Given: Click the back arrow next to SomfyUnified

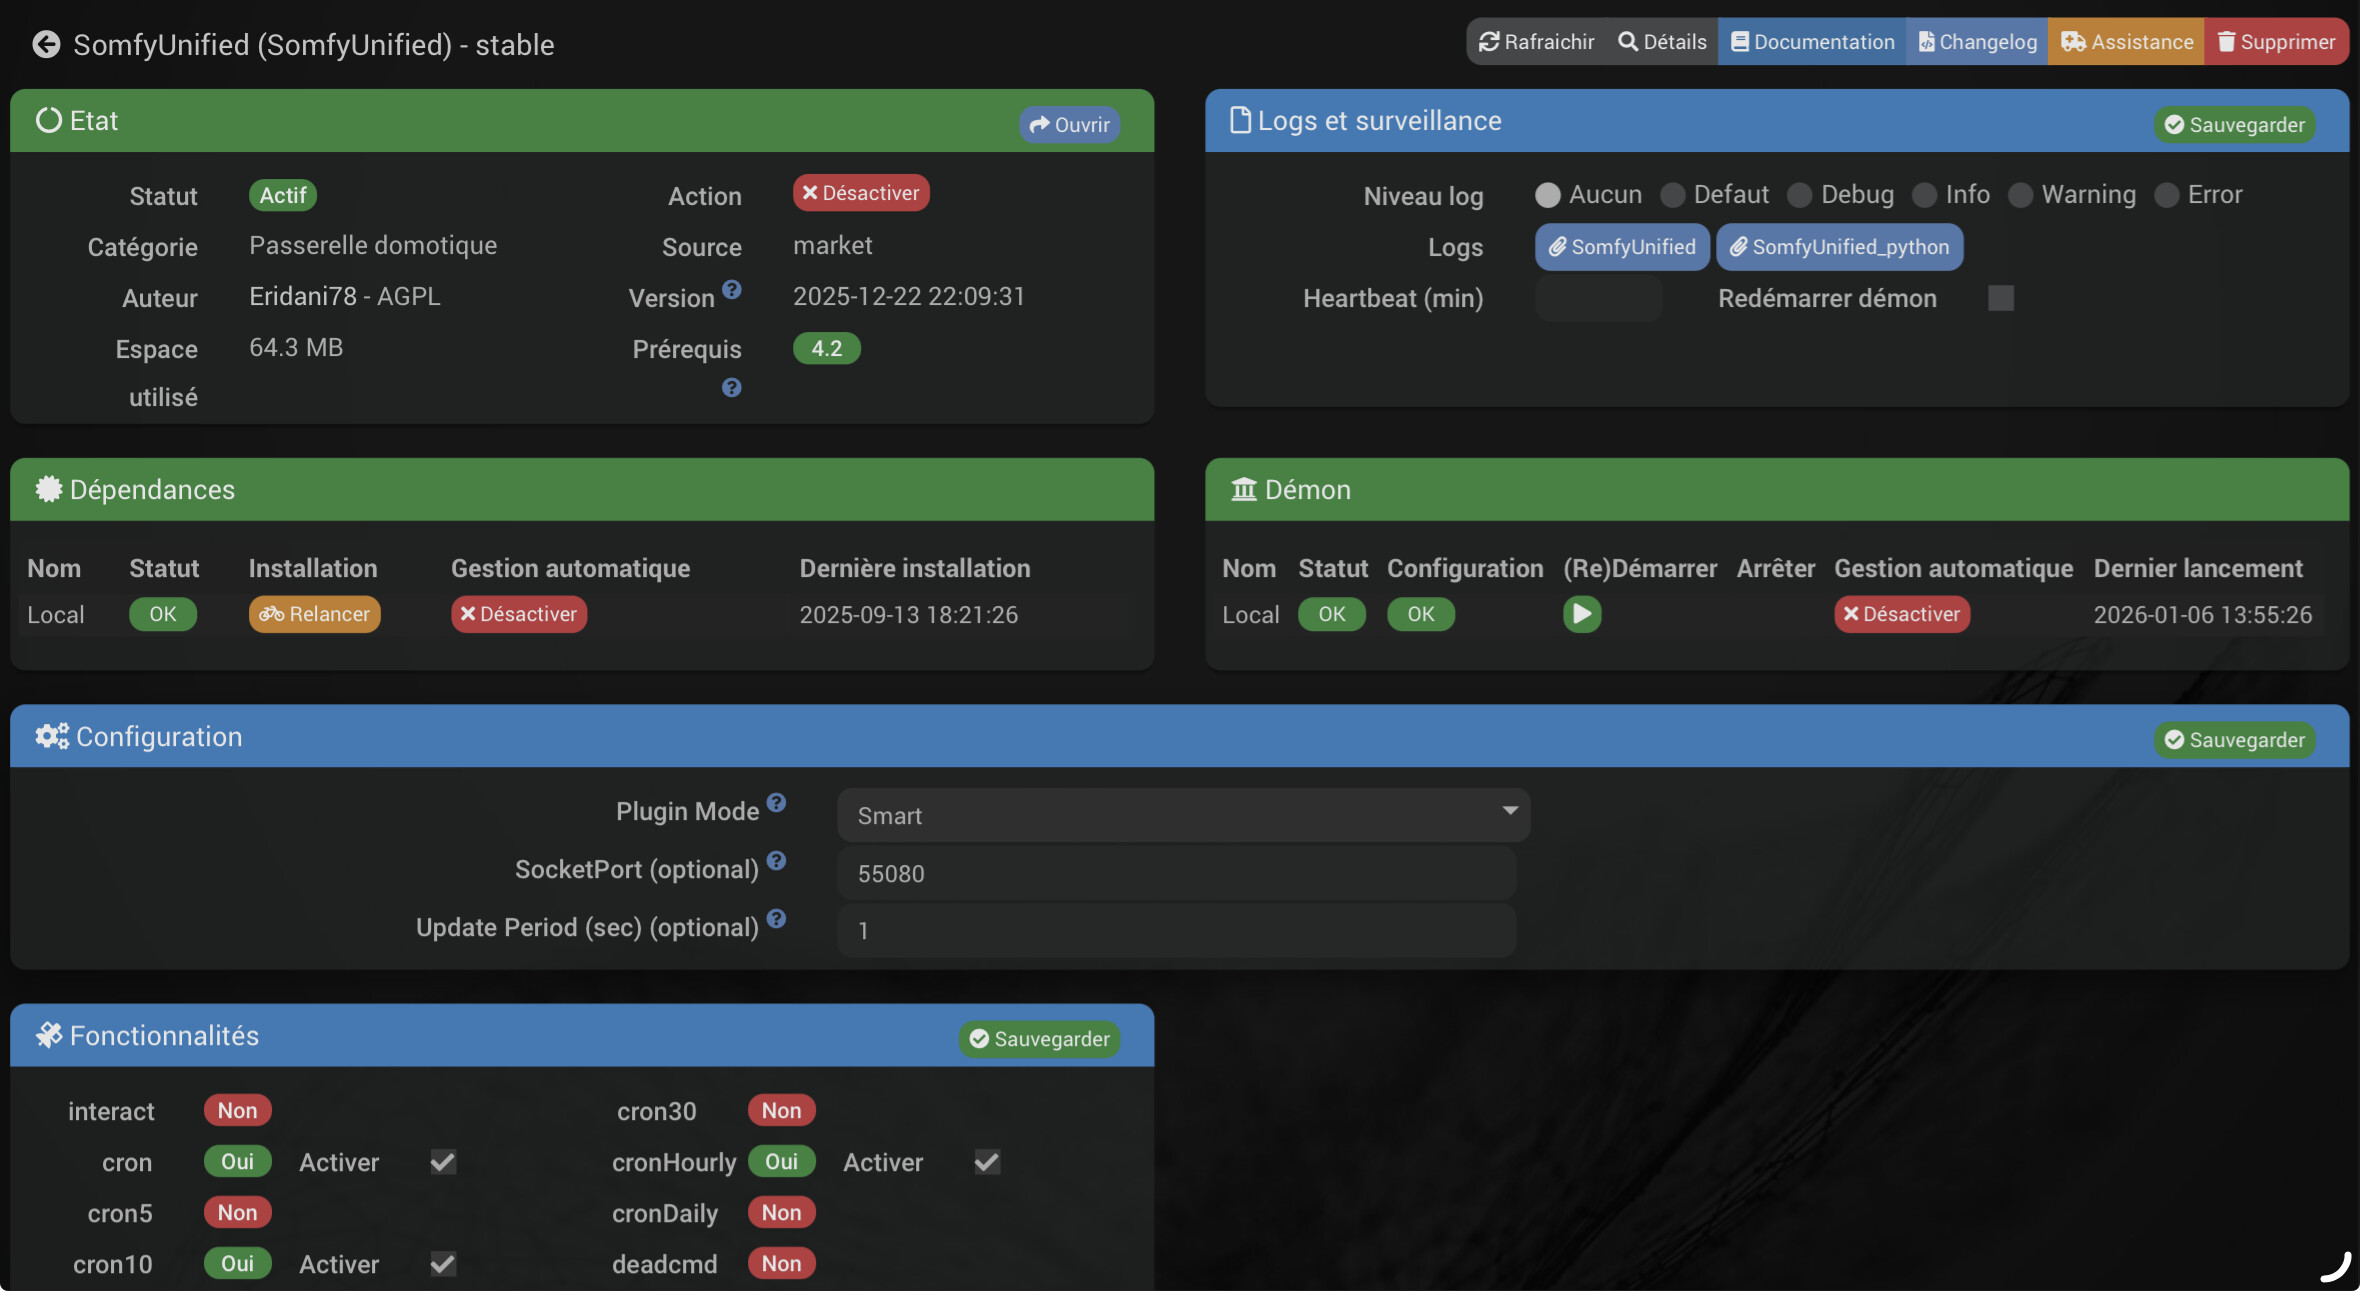Looking at the screenshot, I should click(x=46, y=44).
